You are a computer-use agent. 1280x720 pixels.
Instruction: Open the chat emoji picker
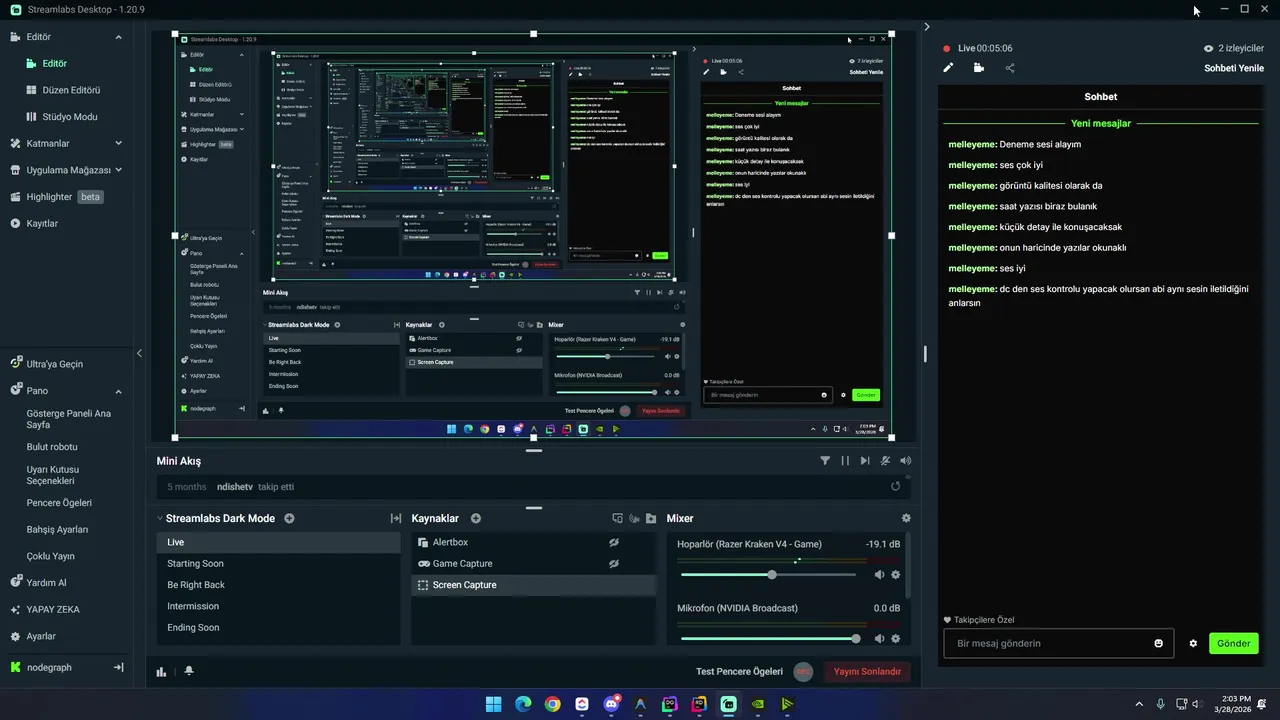click(1159, 643)
